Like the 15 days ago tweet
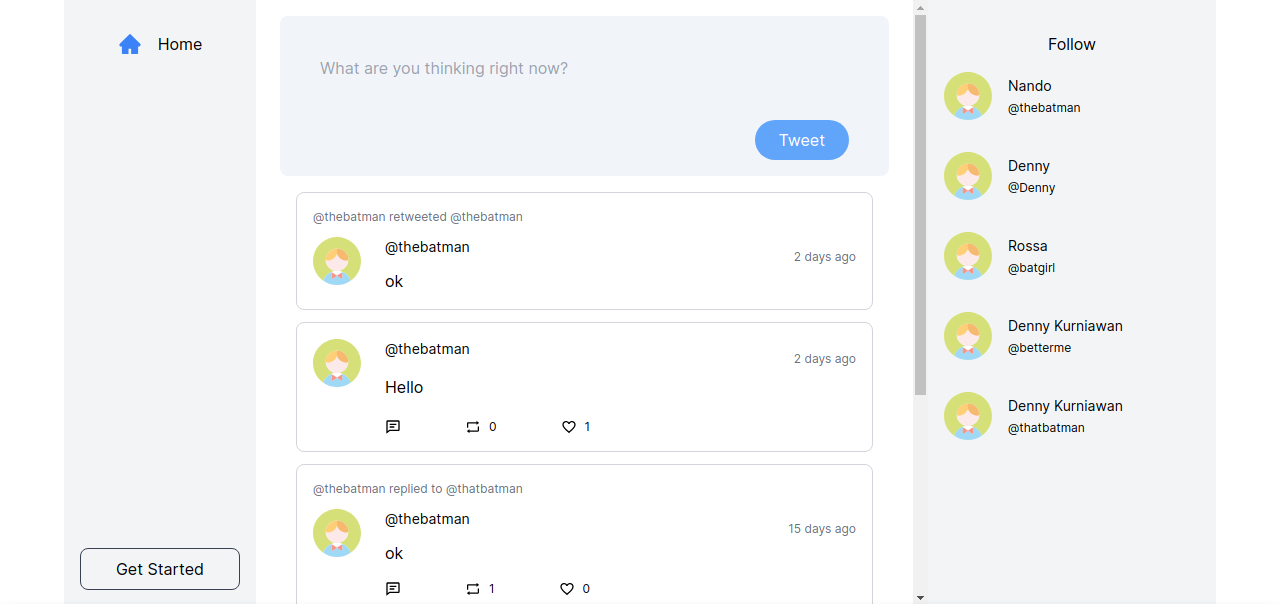 567,589
